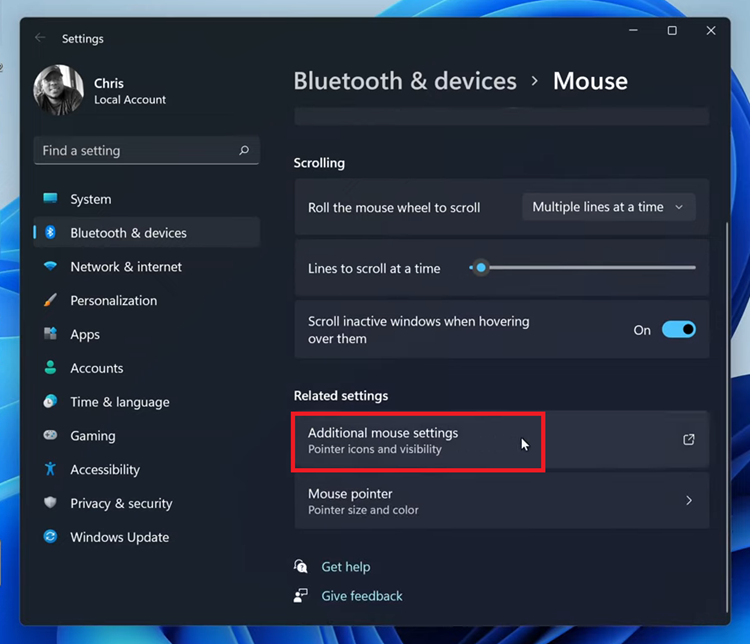
Task: Click the search magnifier icon
Action: [x=244, y=150]
